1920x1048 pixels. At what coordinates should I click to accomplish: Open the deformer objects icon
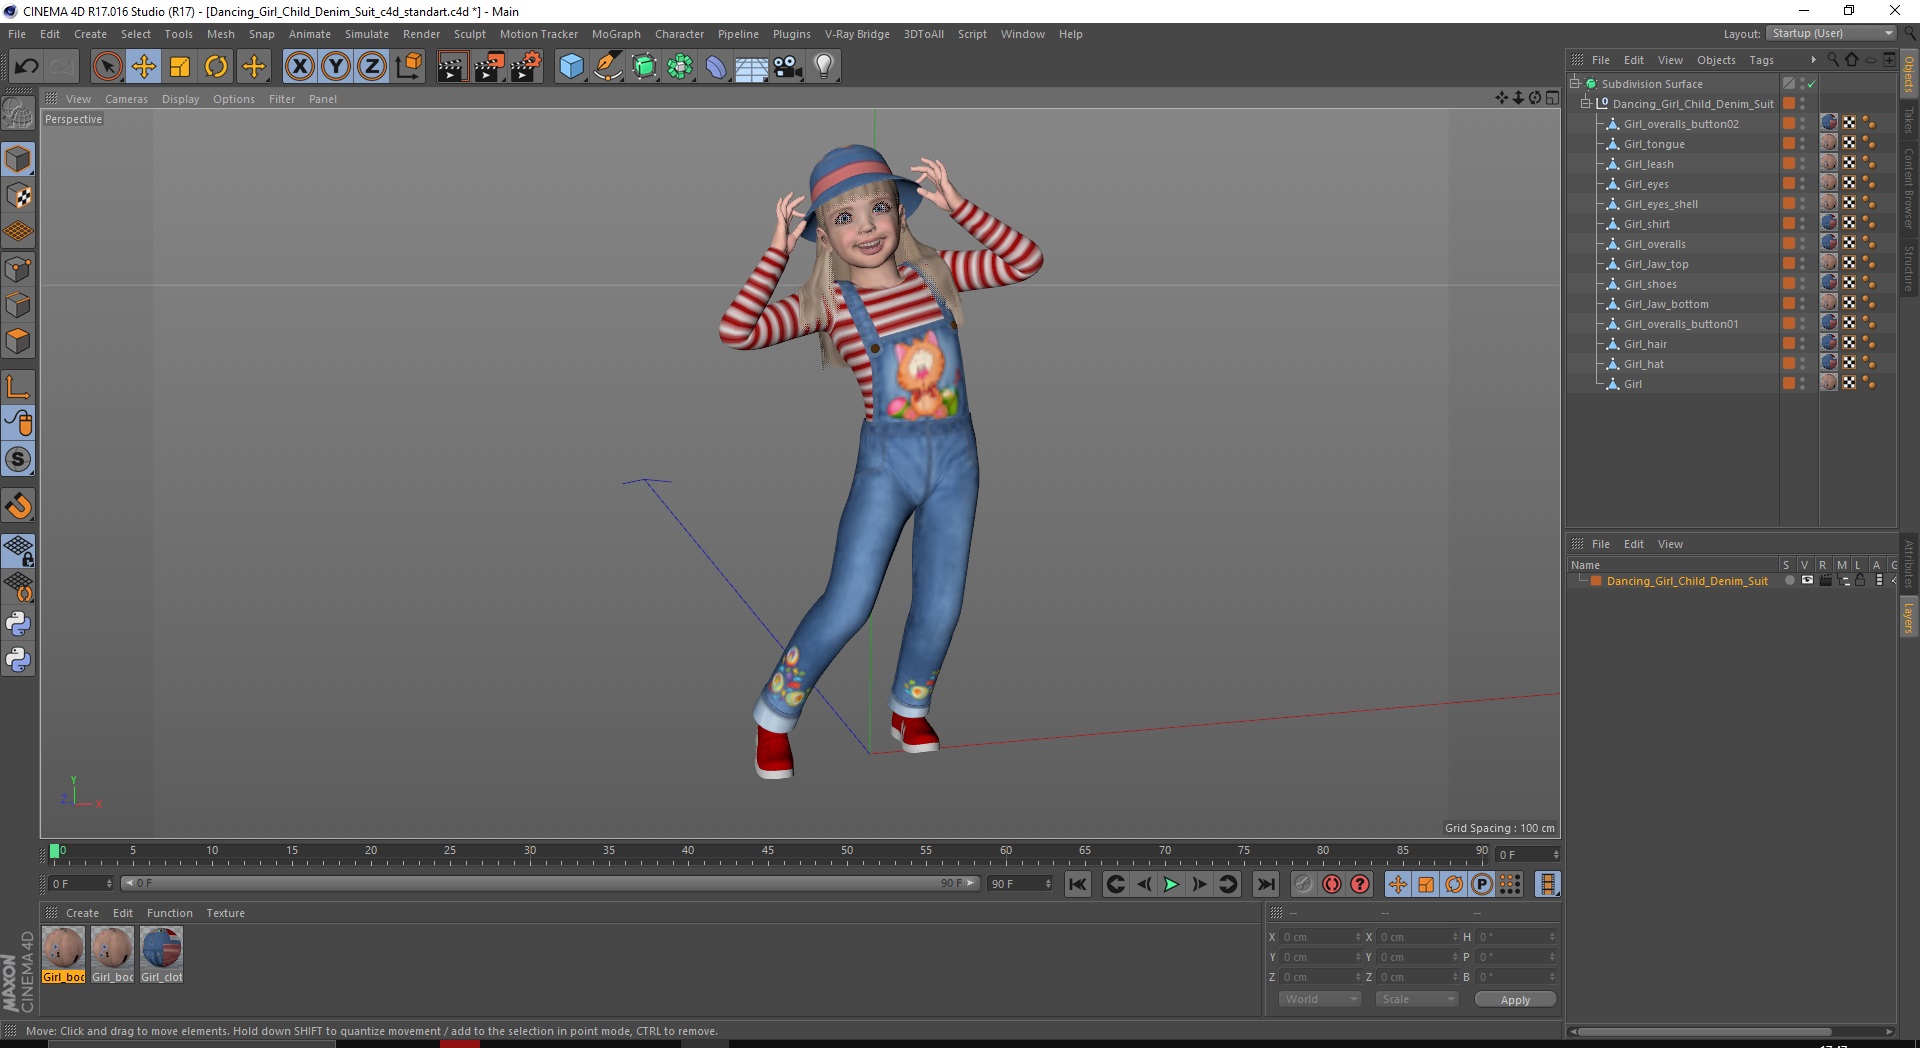717,67
